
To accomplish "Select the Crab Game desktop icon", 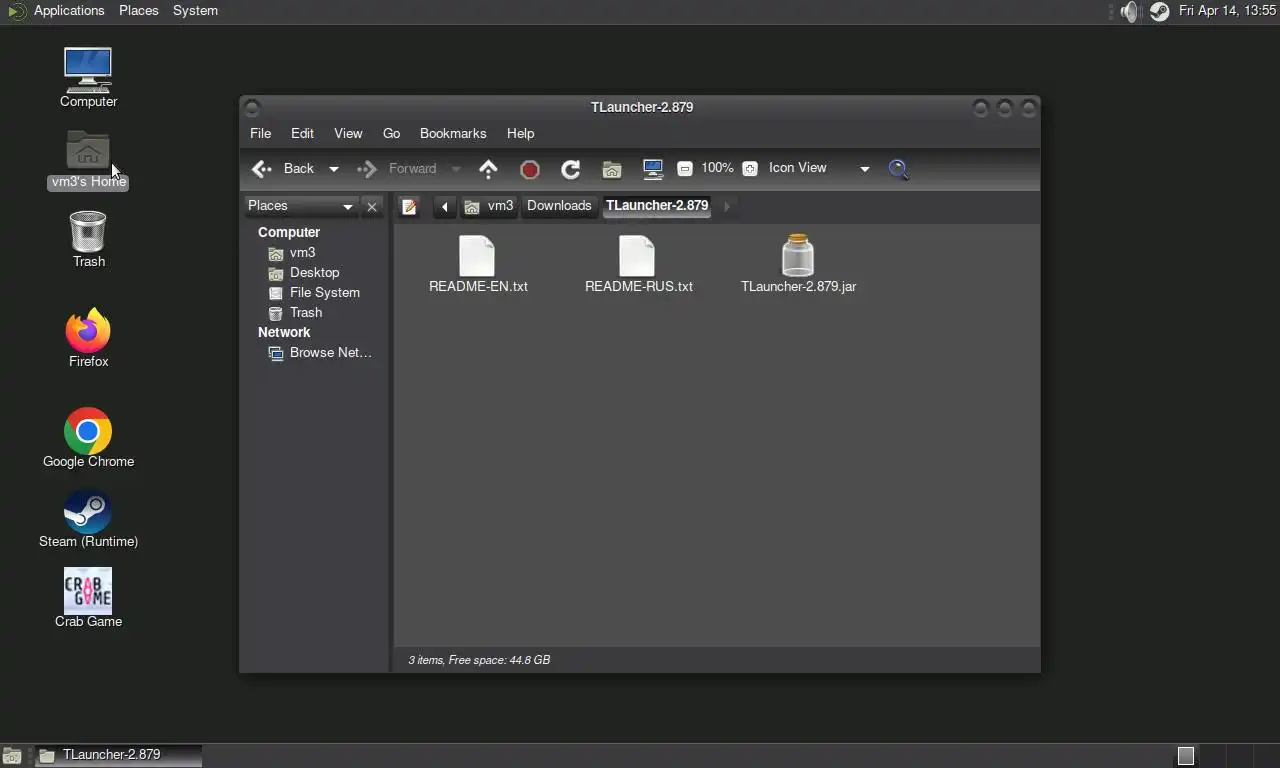I will (88, 598).
